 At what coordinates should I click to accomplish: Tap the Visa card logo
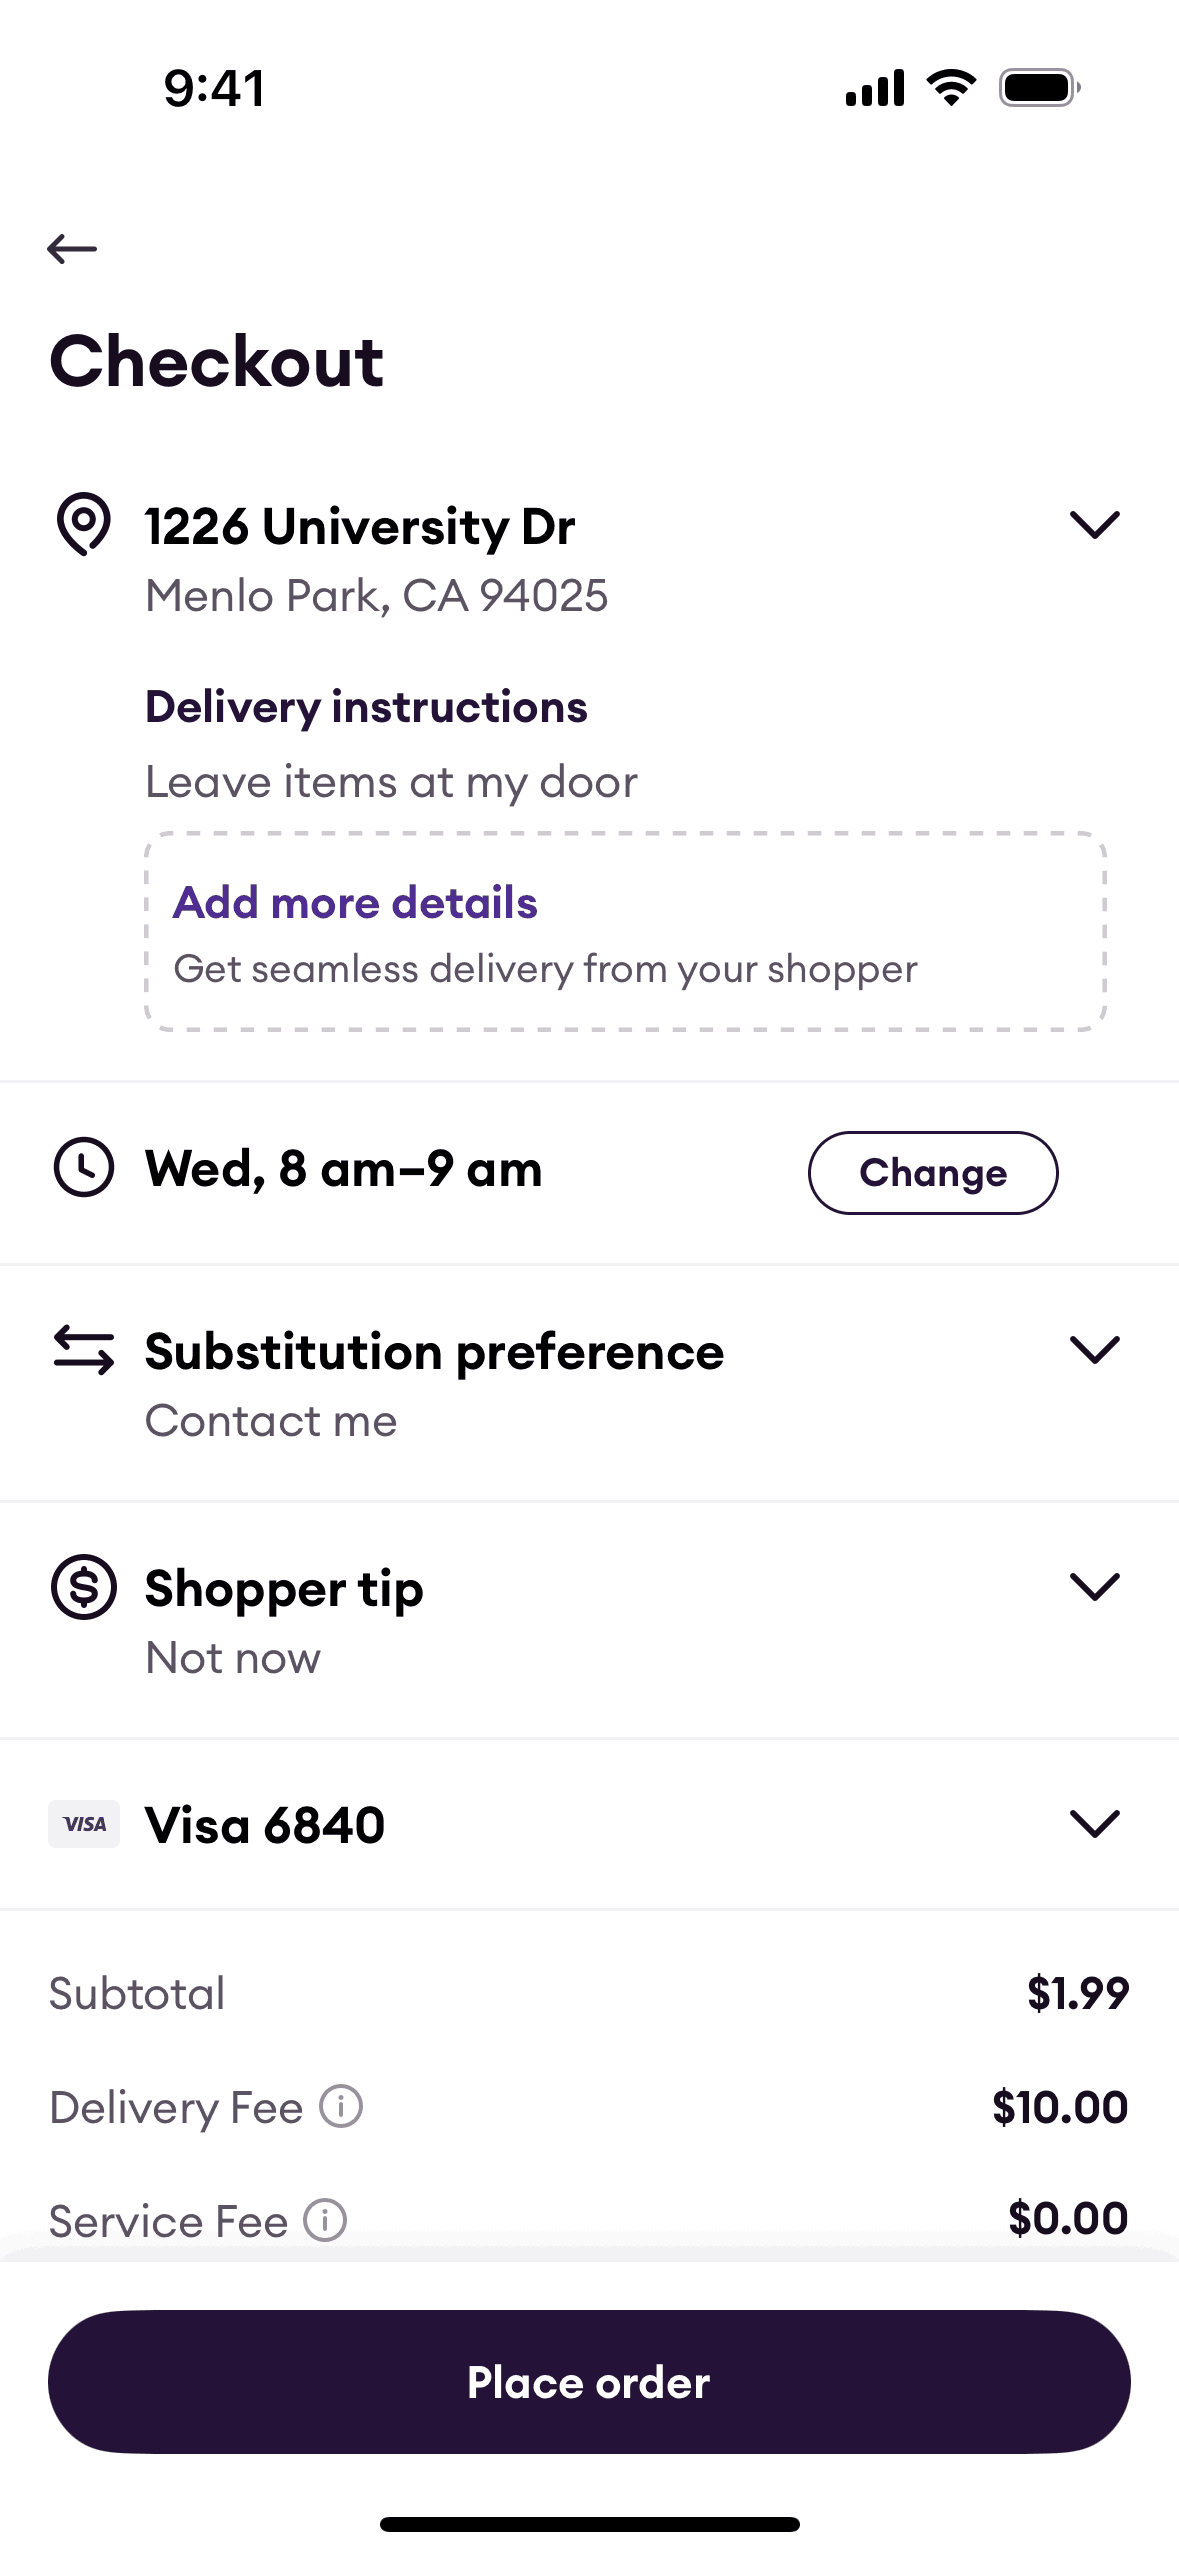[x=84, y=1824]
